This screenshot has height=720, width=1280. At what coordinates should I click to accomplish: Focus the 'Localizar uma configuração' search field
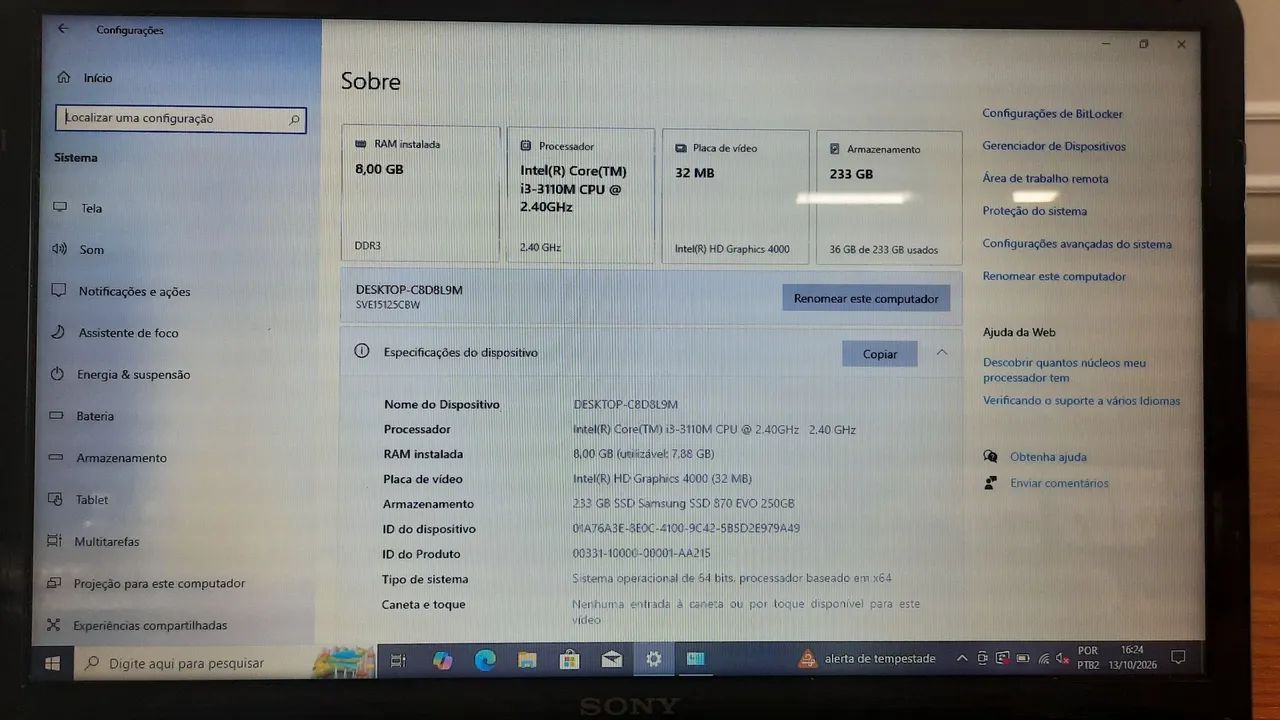point(181,119)
